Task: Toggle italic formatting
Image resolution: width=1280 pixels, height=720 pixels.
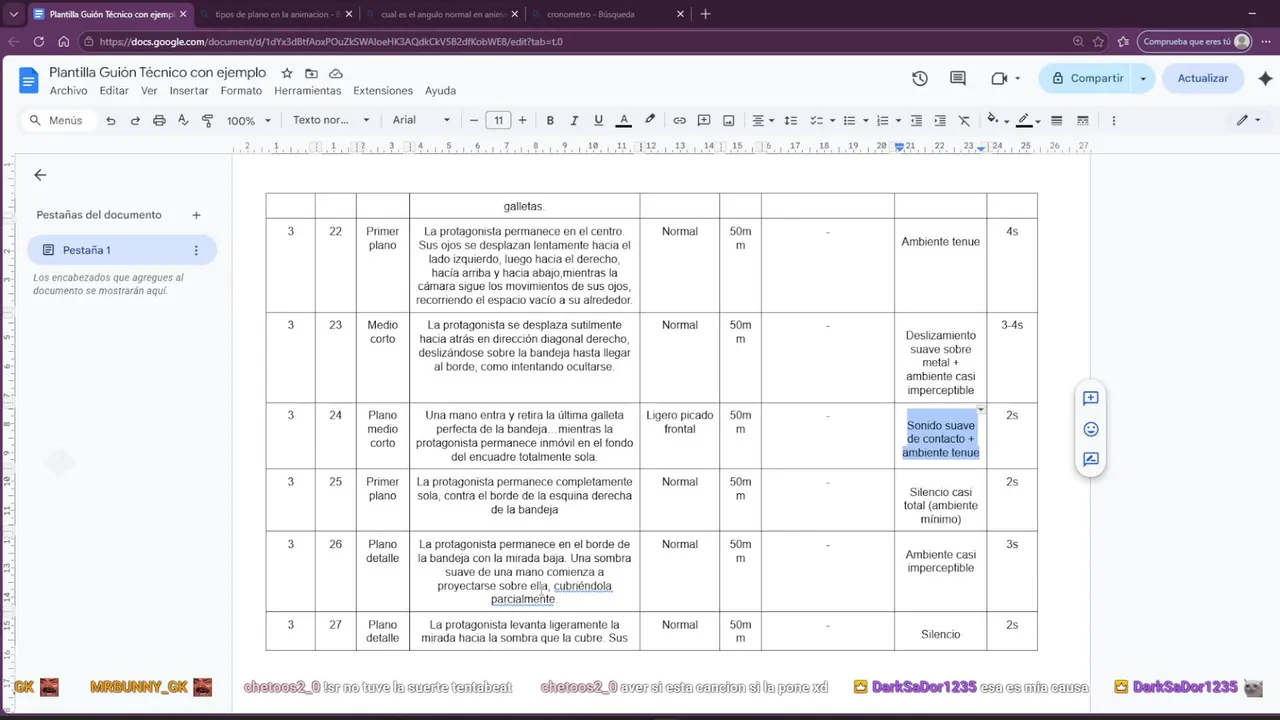Action: click(574, 120)
